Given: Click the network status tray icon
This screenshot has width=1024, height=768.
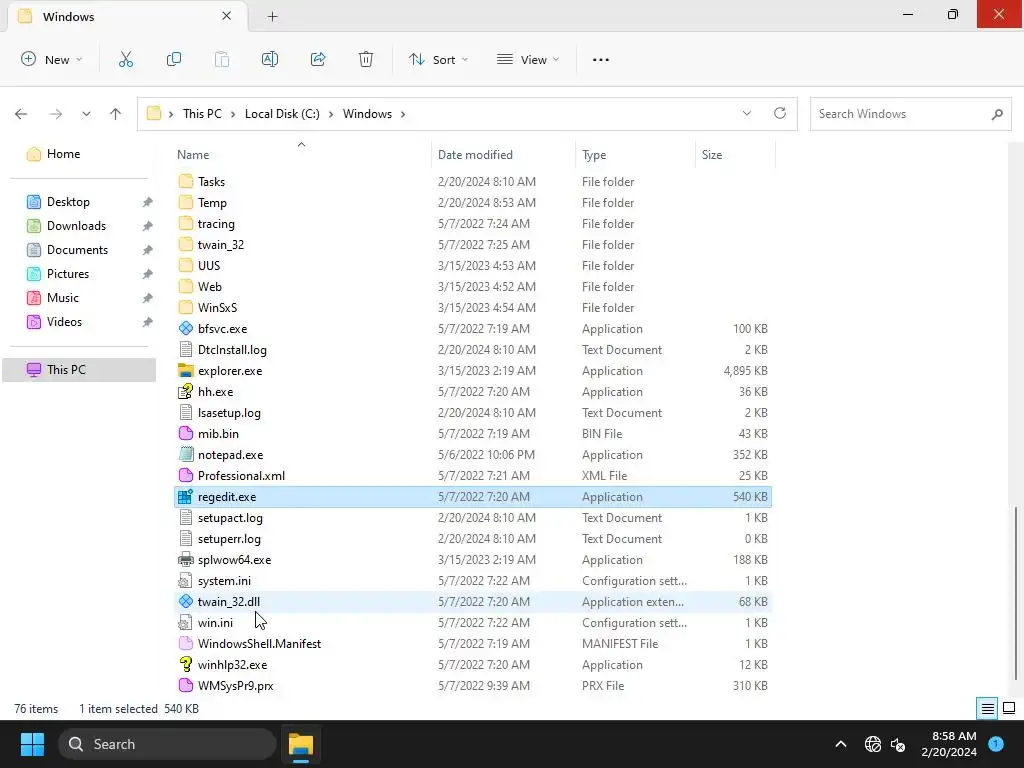Looking at the screenshot, I should pos(873,744).
